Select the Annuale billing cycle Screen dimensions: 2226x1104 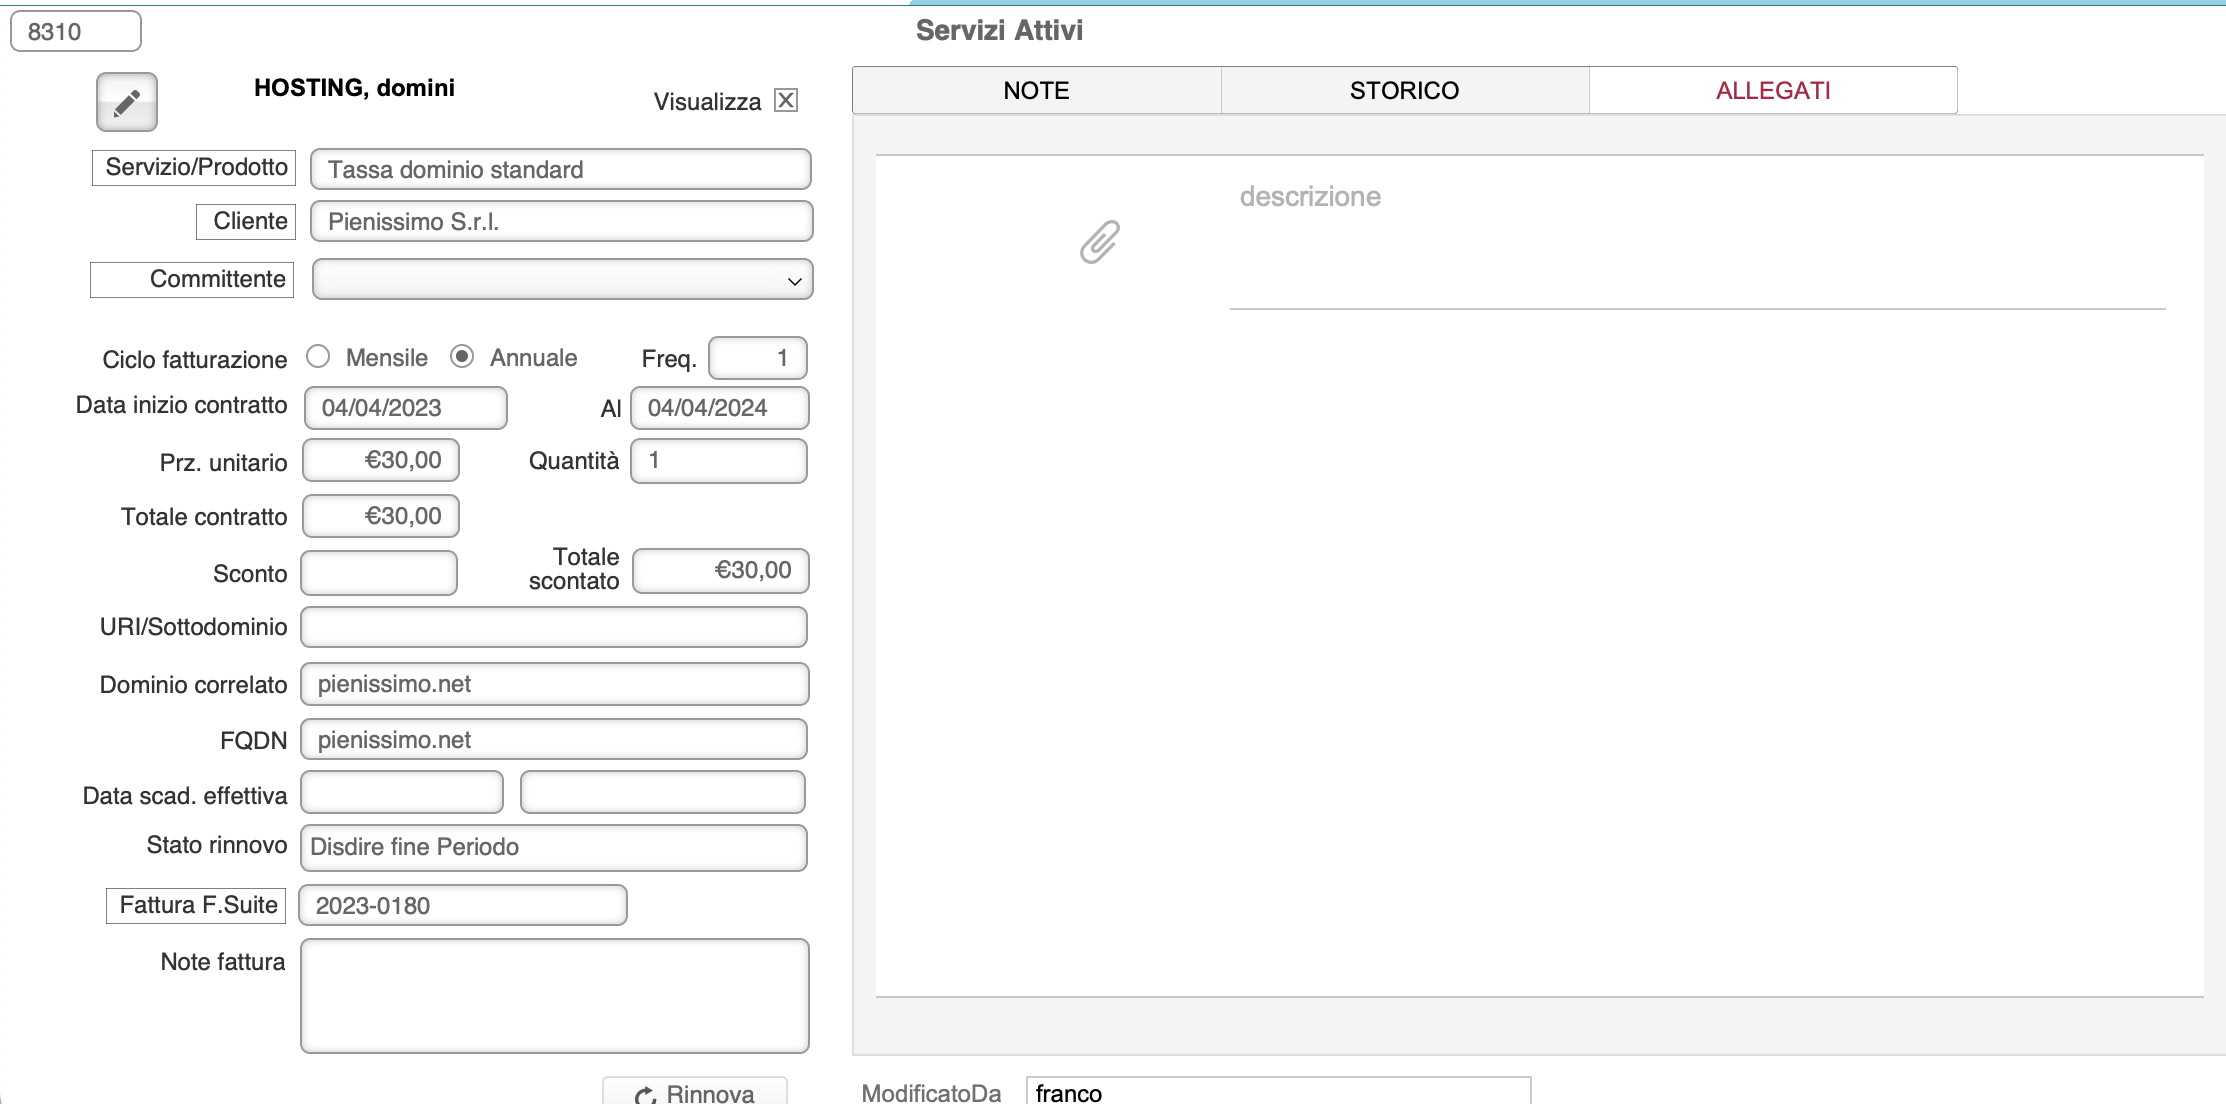click(x=462, y=357)
